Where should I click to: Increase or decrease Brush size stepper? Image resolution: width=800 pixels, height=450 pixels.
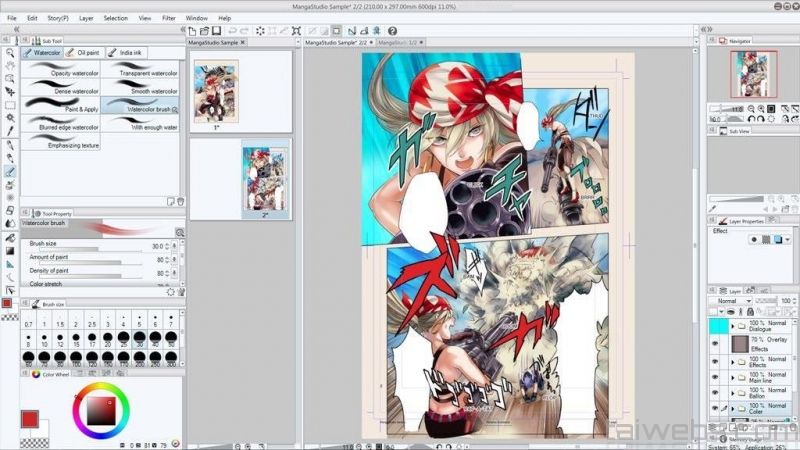(x=167, y=246)
